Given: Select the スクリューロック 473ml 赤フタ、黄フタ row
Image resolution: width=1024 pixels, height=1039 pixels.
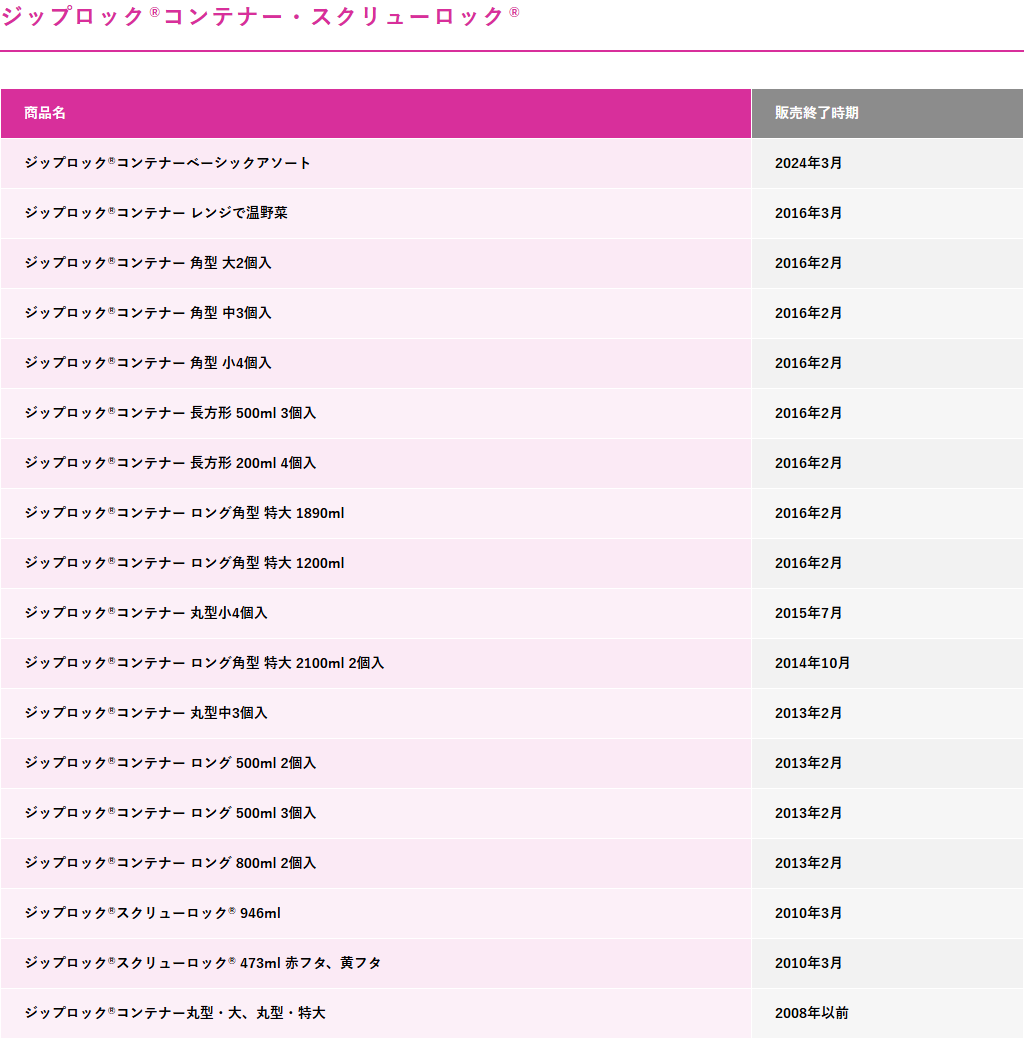Looking at the screenshot, I should click(512, 963).
